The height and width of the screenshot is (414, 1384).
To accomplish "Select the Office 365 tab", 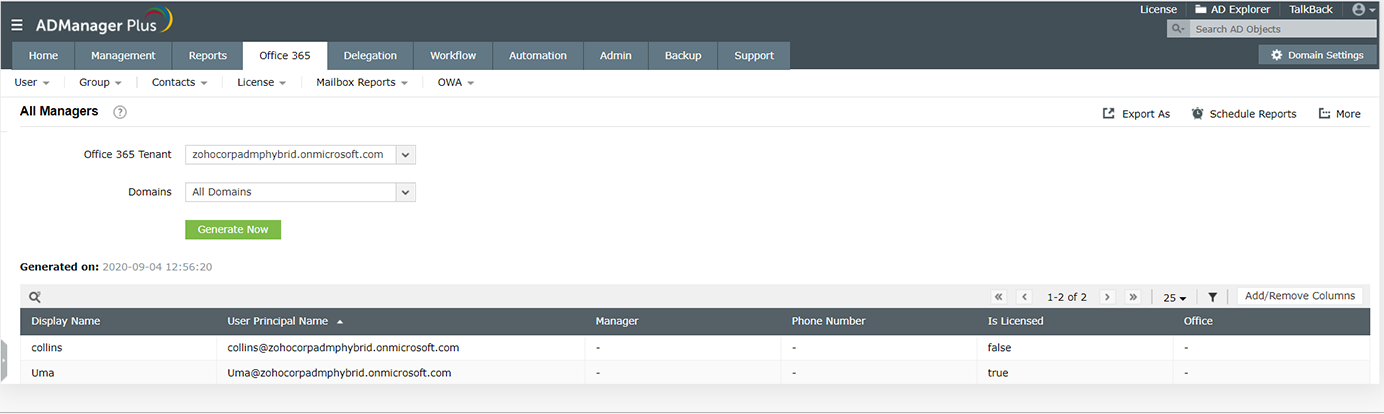I will (x=285, y=56).
